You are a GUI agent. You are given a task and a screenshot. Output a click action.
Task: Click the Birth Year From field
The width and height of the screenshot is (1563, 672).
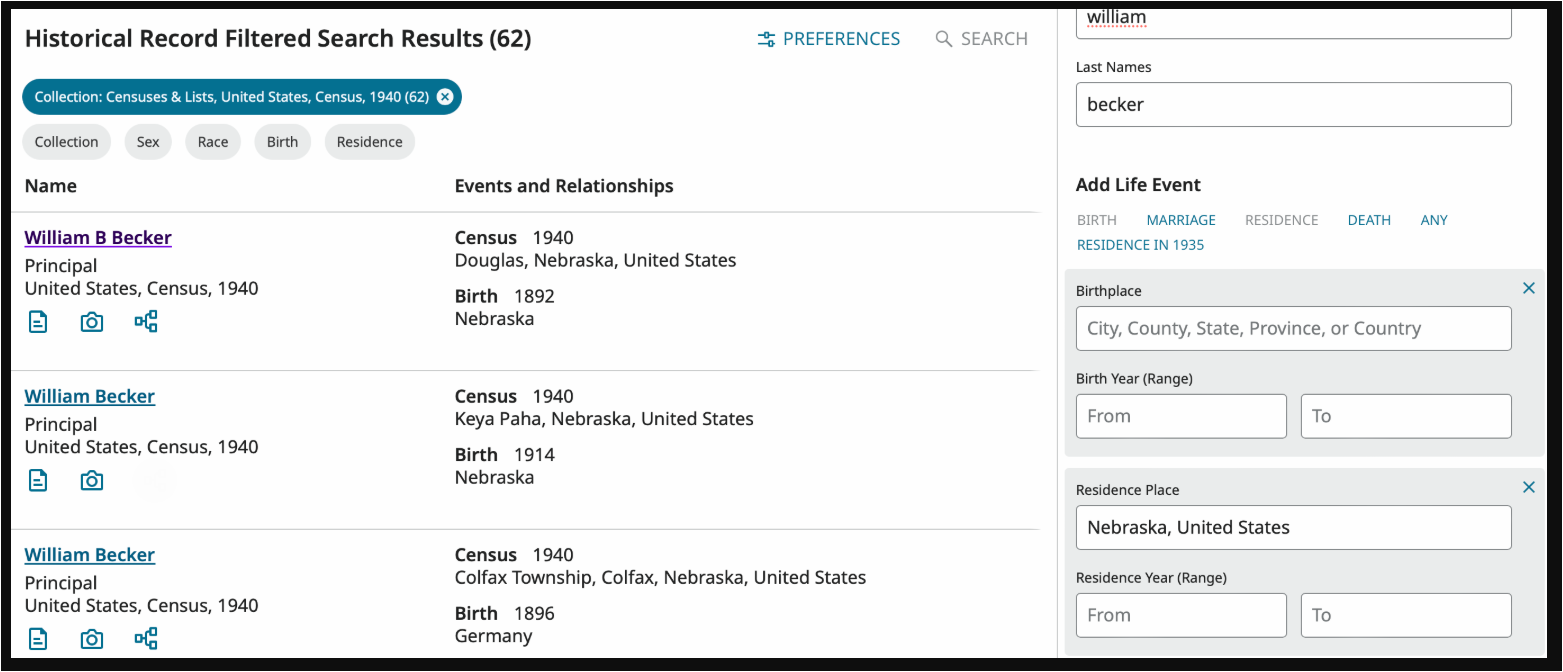(x=1181, y=416)
